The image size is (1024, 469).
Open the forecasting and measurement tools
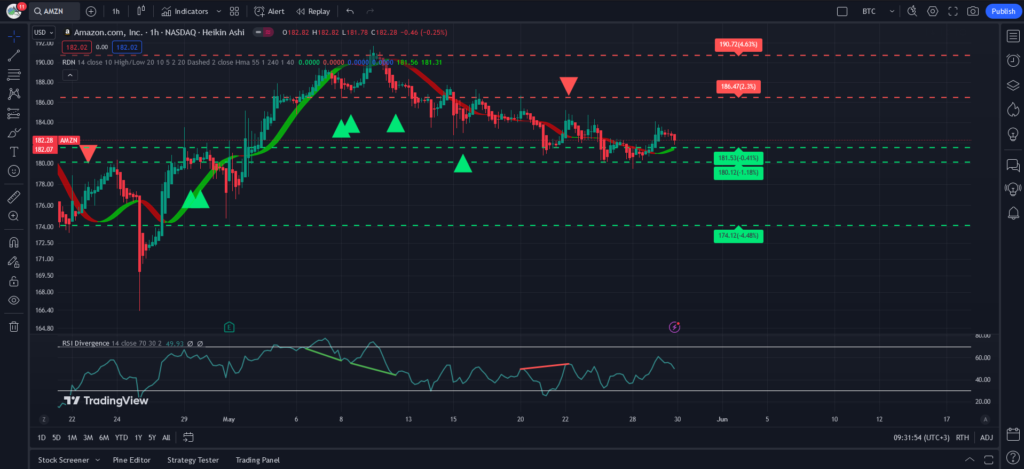pos(14,114)
